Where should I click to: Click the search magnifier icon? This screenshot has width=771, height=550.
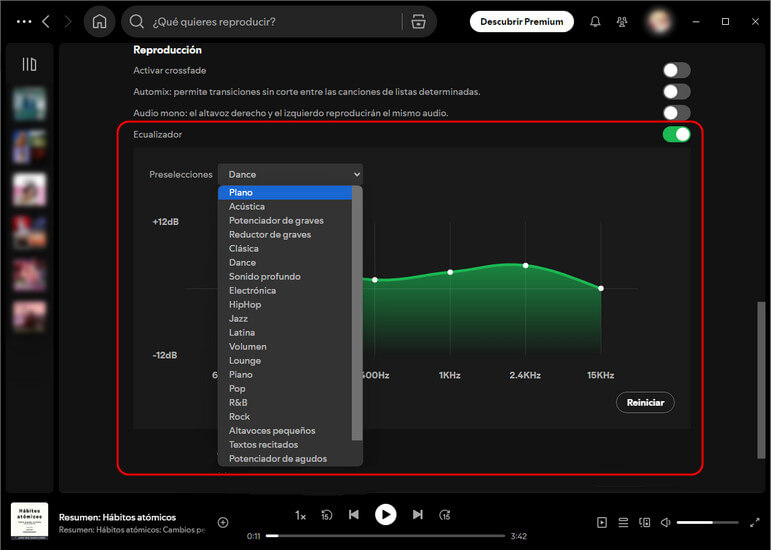pyautogui.click(x=136, y=22)
